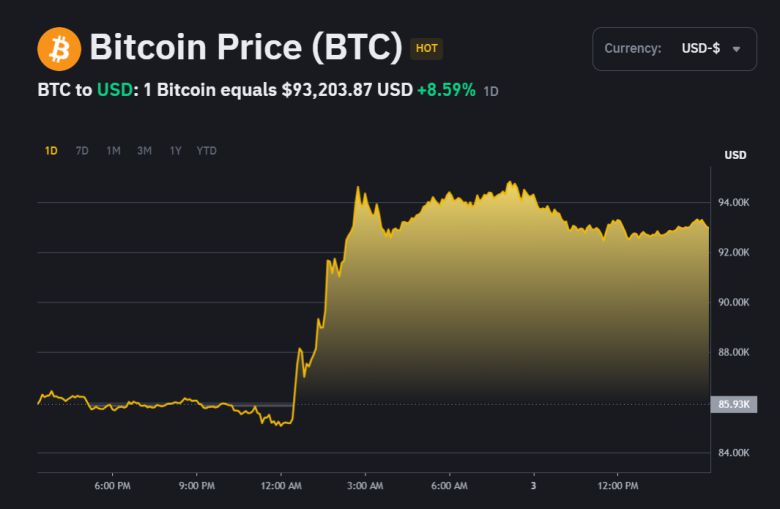Click the 12:00 AM time axis label
Screen dimensions: 780x509
point(280,486)
